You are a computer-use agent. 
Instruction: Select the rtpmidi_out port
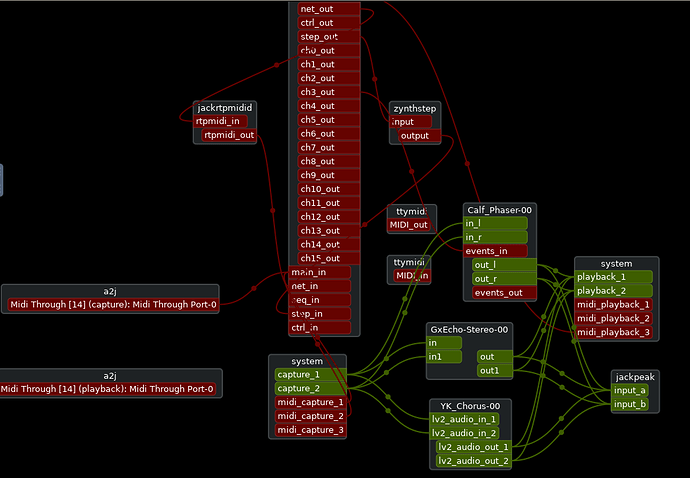click(229, 135)
